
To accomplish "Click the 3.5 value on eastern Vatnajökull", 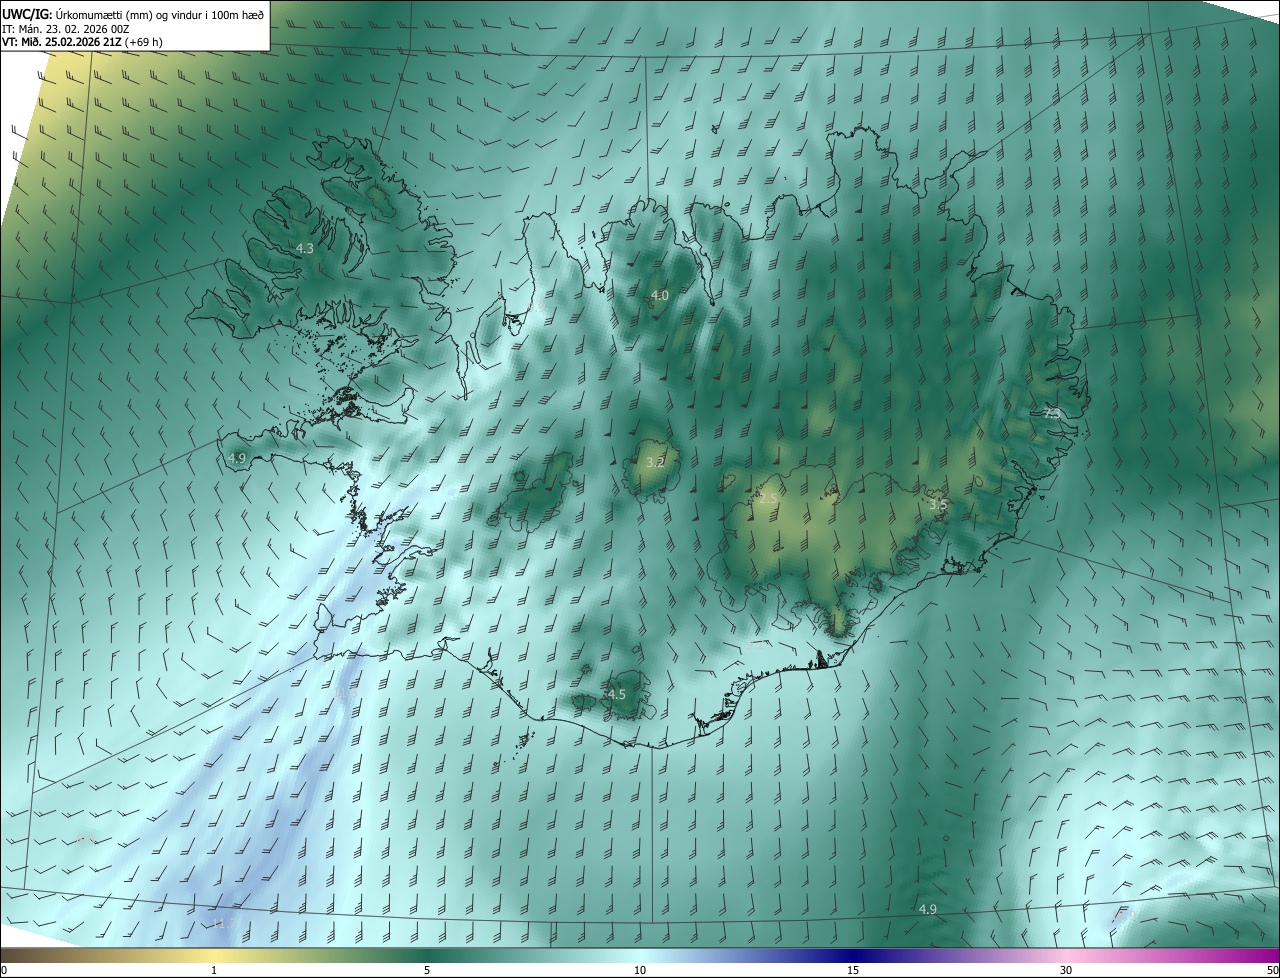I will click(937, 505).
